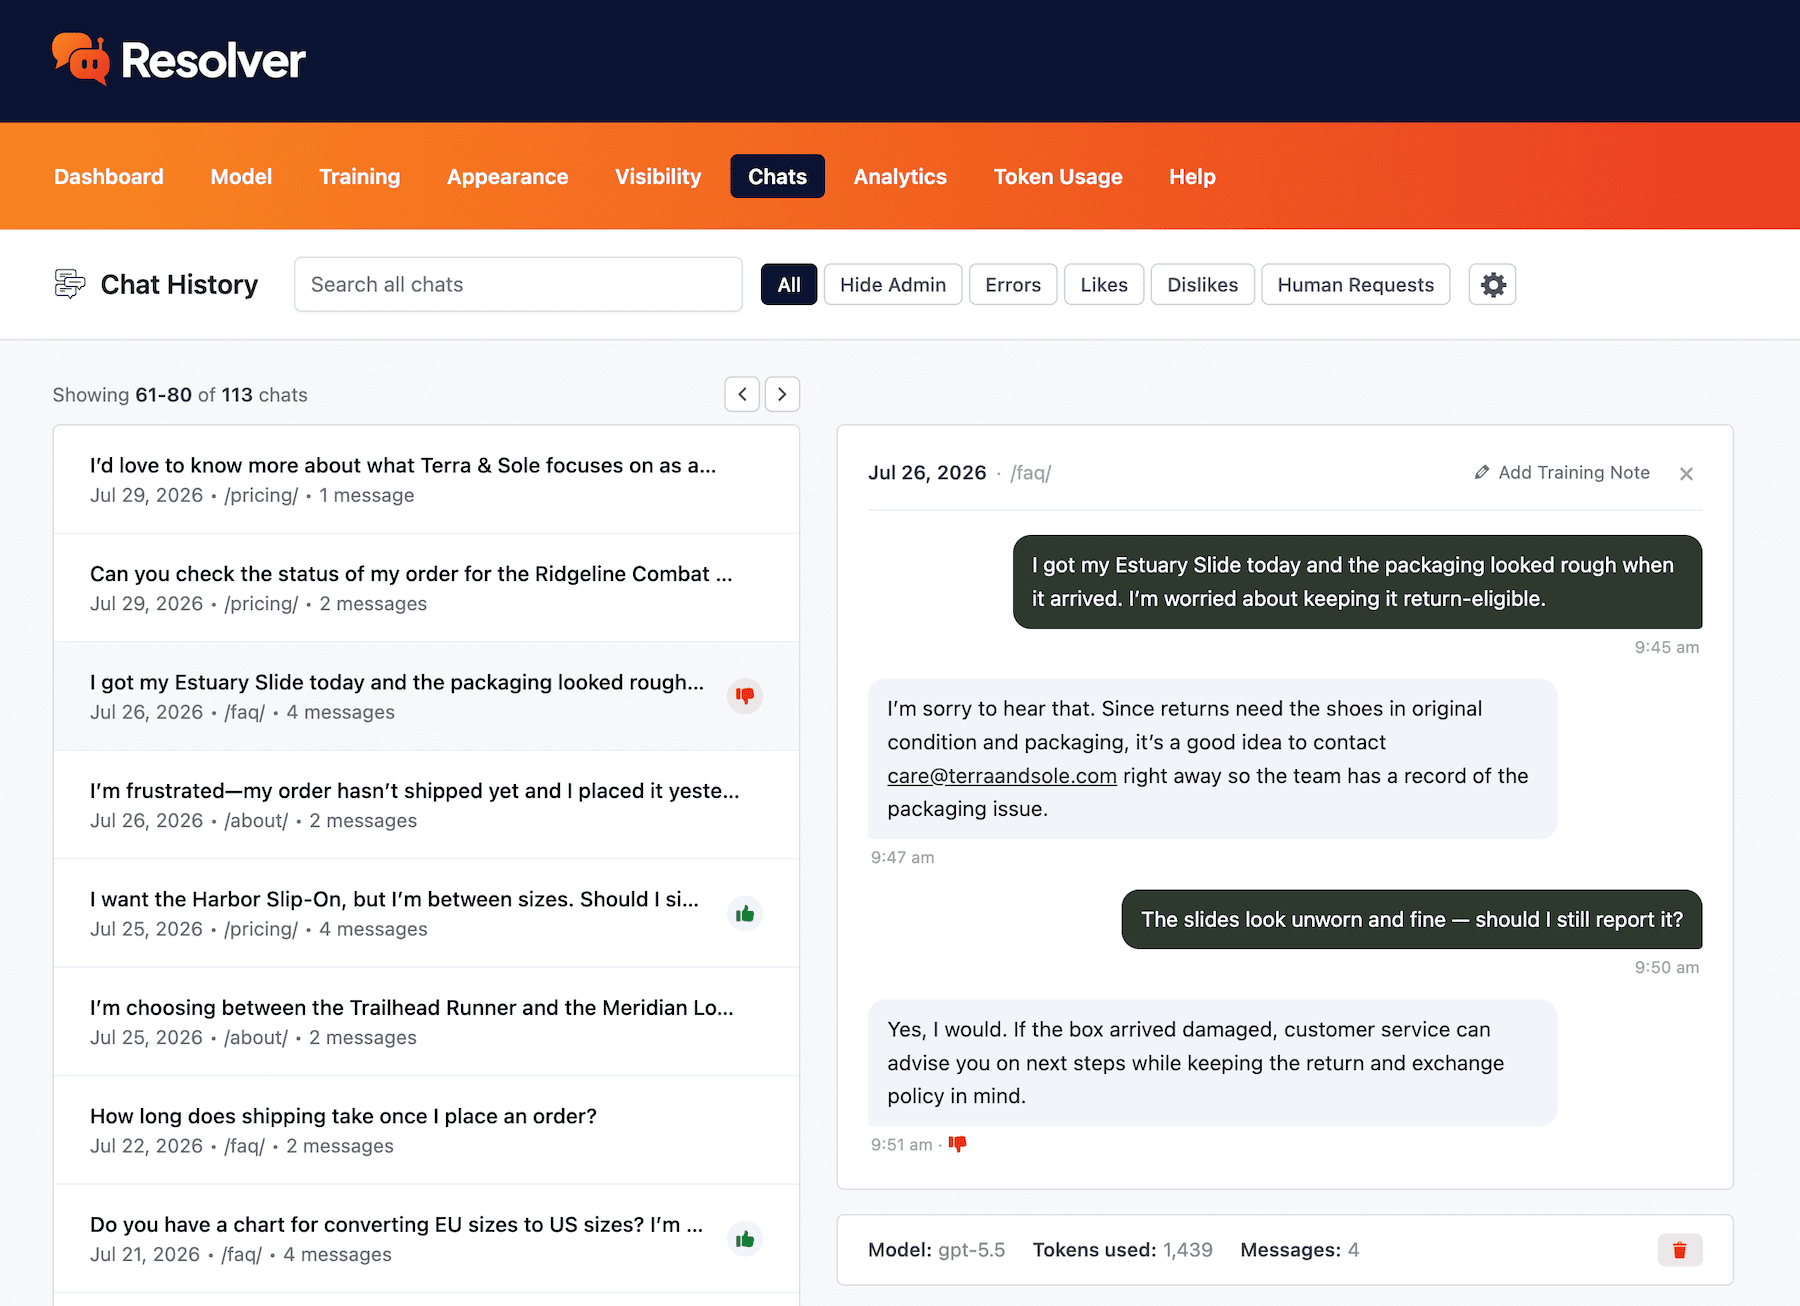Open the Training tab
The image size is (1800, 1306).
(360, 176)
